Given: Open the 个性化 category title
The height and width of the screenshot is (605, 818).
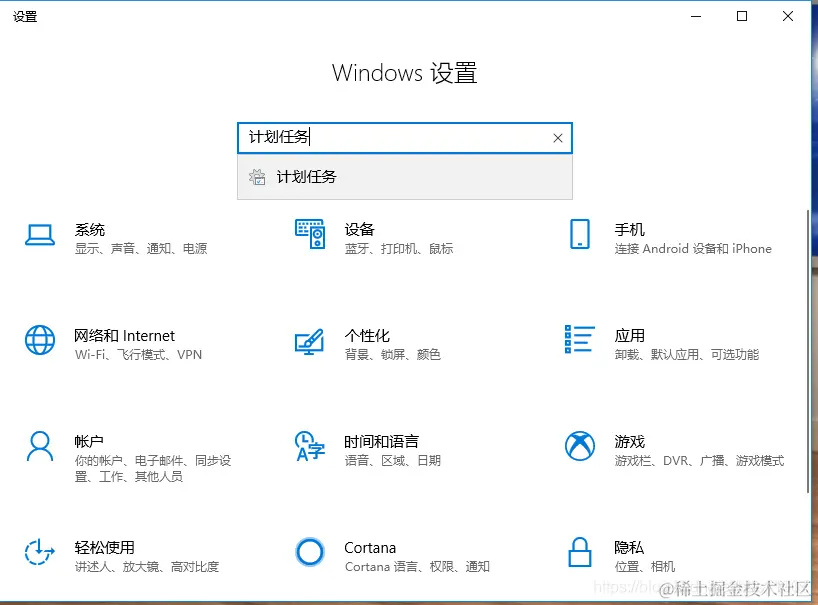Looking at the screenshot, I should click(x=367, y=335).
